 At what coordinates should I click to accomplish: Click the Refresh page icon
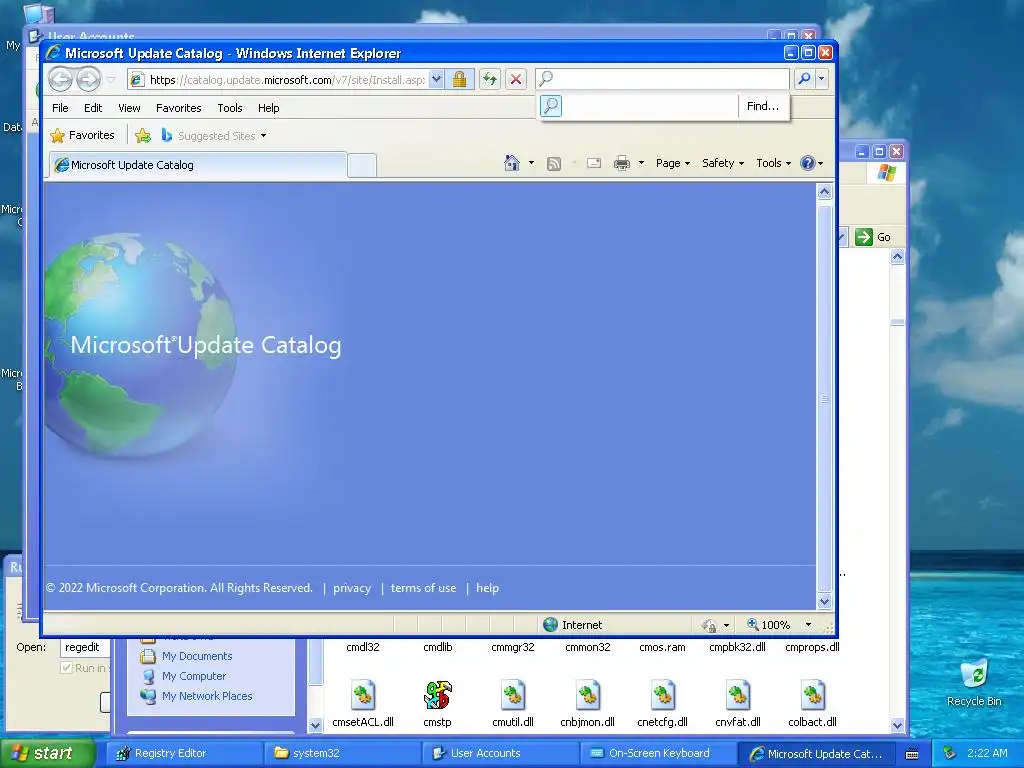(x=490, y=80)
